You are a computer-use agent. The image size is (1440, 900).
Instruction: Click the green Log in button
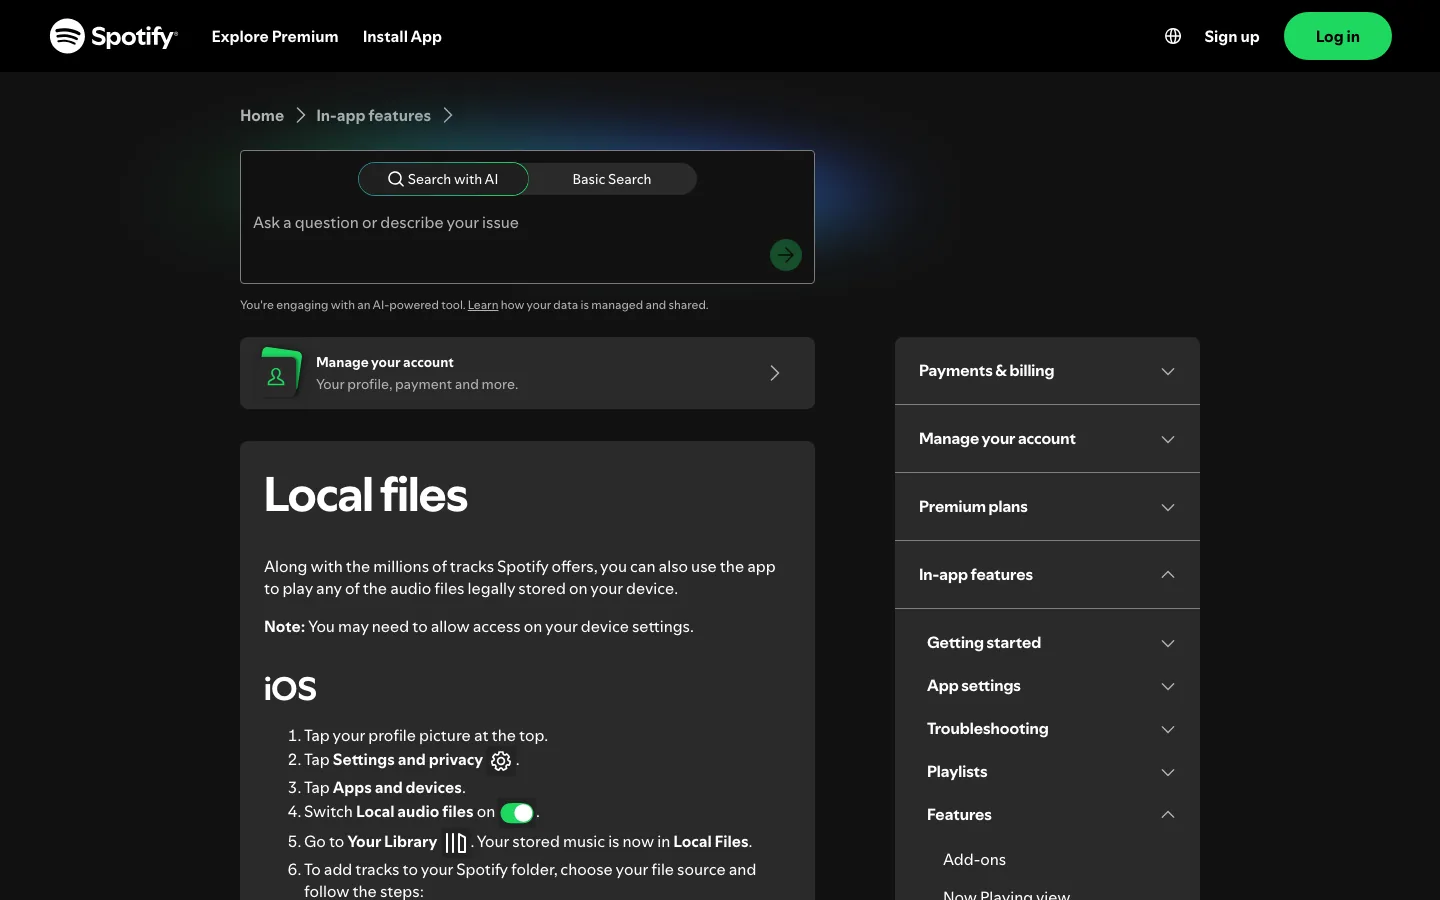(1338, 36)
